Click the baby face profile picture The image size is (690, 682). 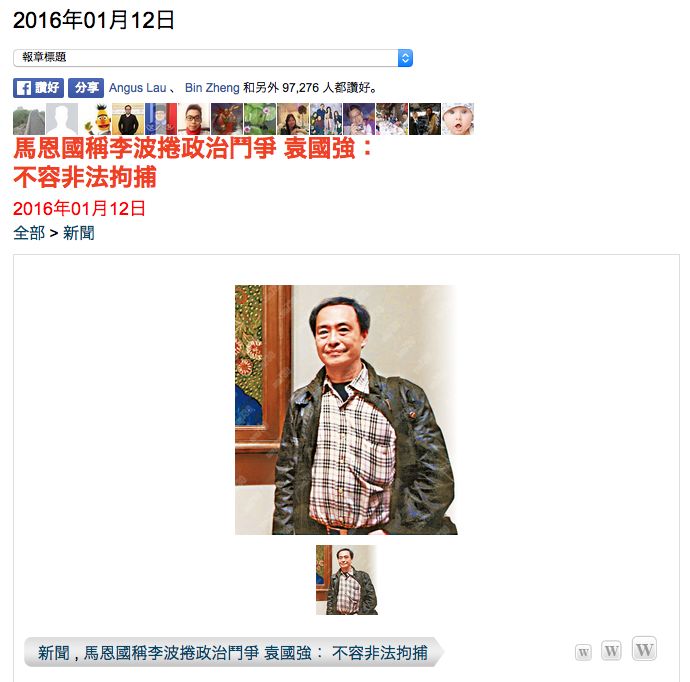point(458,119)
